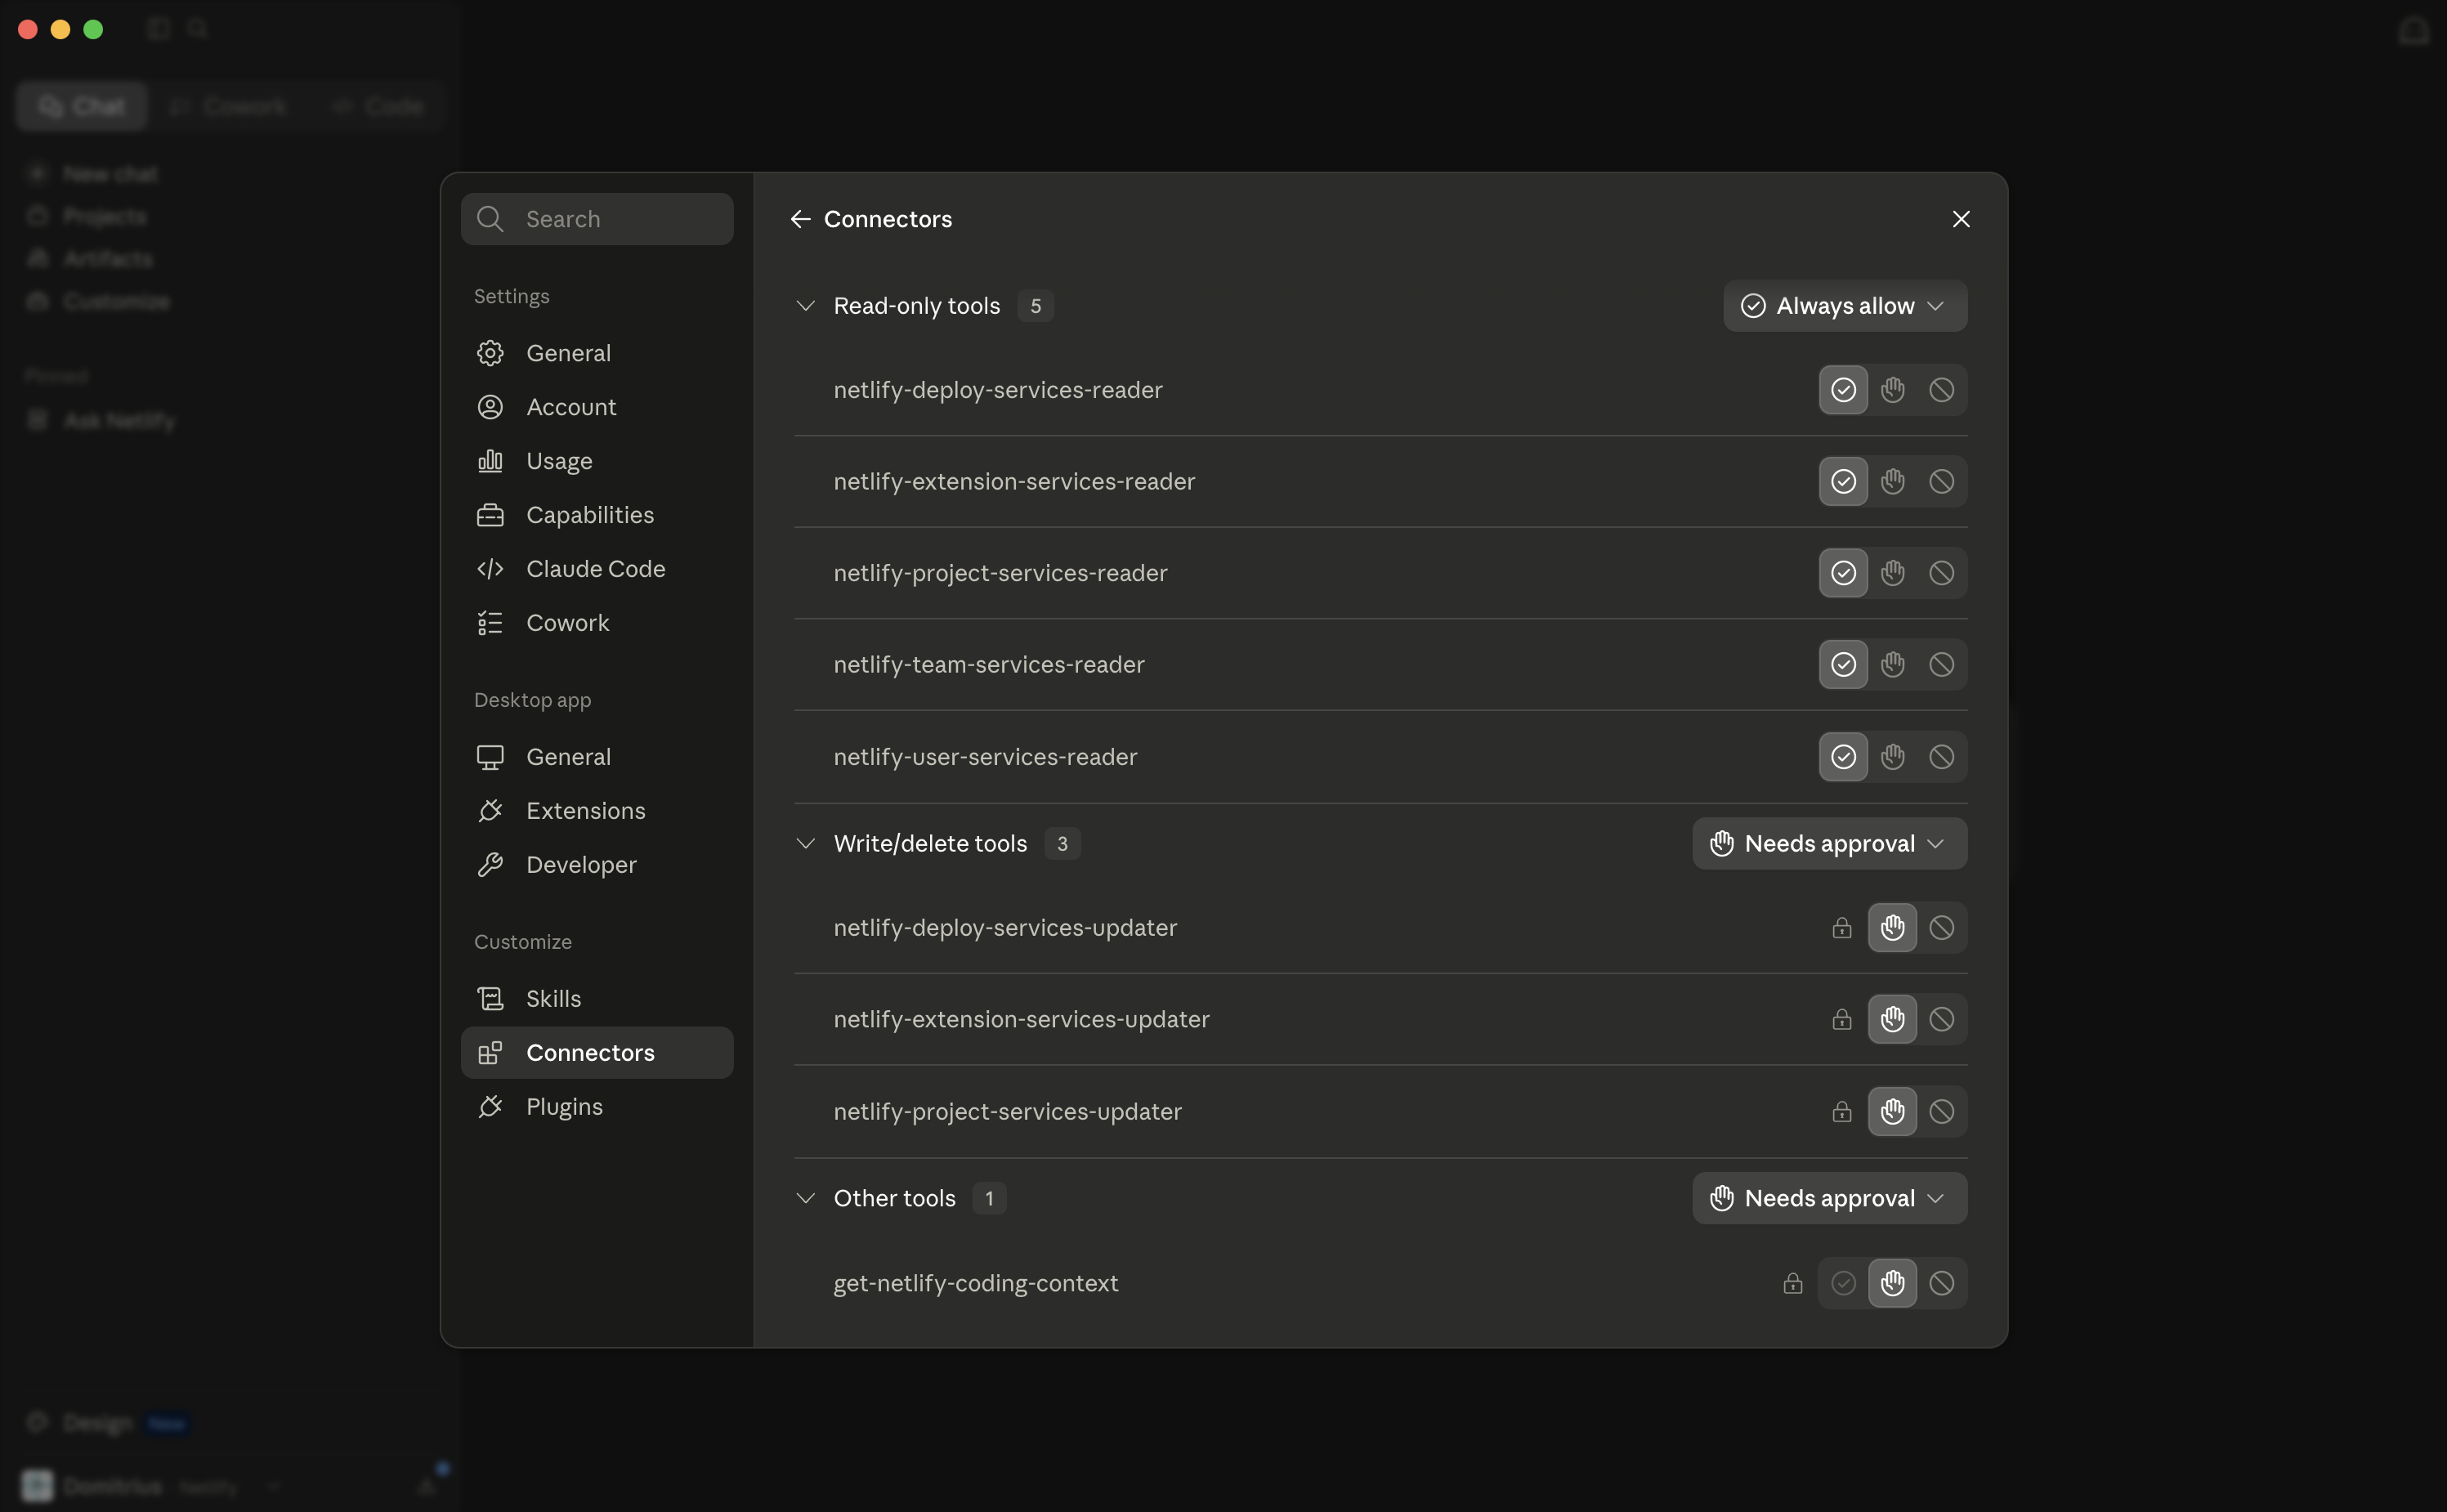Click block icon for netlify-project-services-updater
This screenshot has width=2447, height=1512.
(1941, 1111)
